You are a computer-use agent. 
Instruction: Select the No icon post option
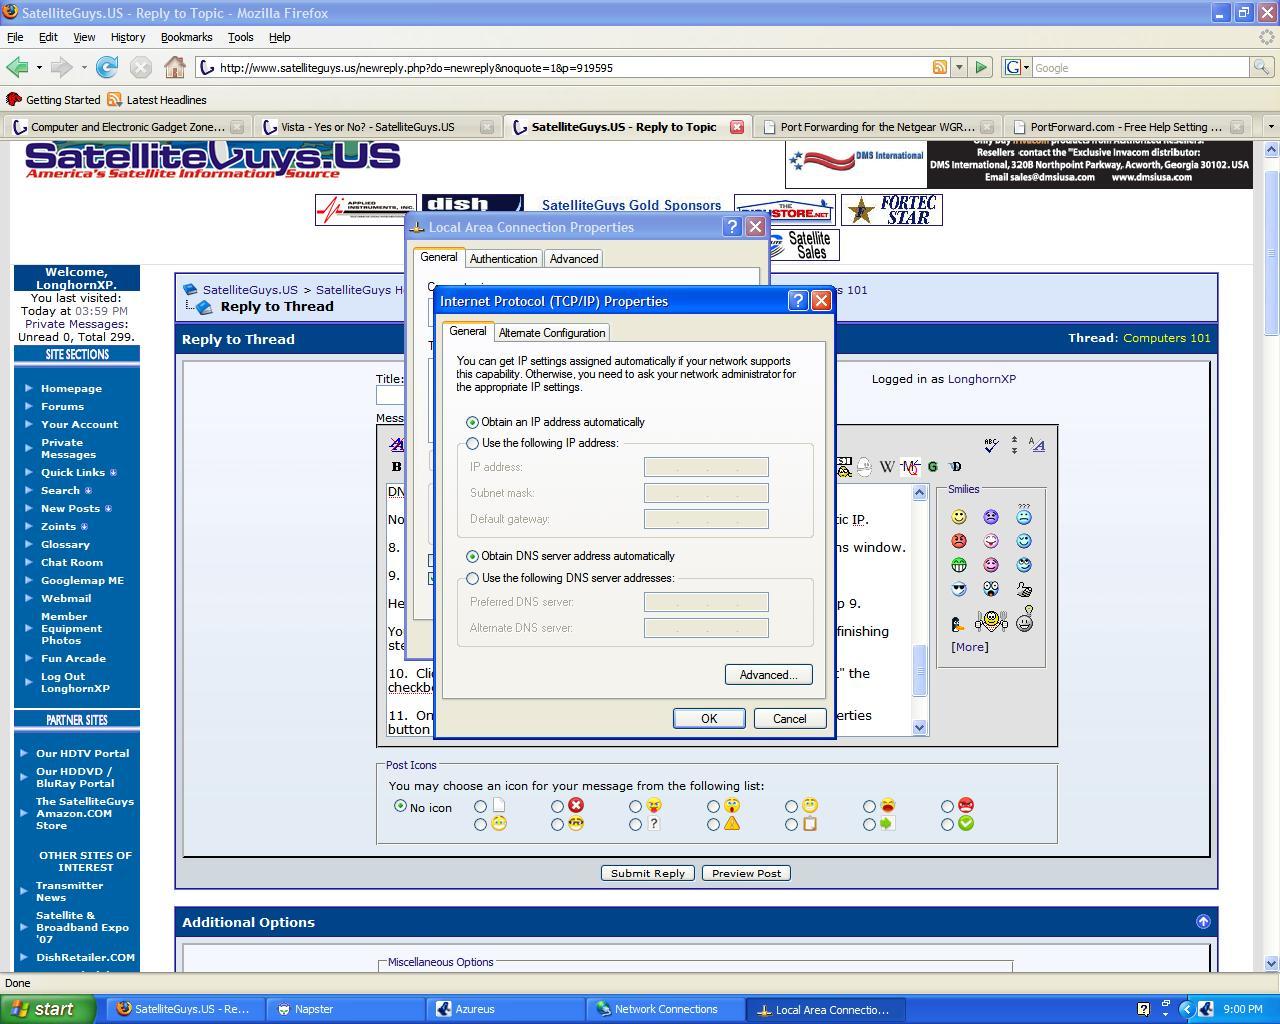coord(401,806)
